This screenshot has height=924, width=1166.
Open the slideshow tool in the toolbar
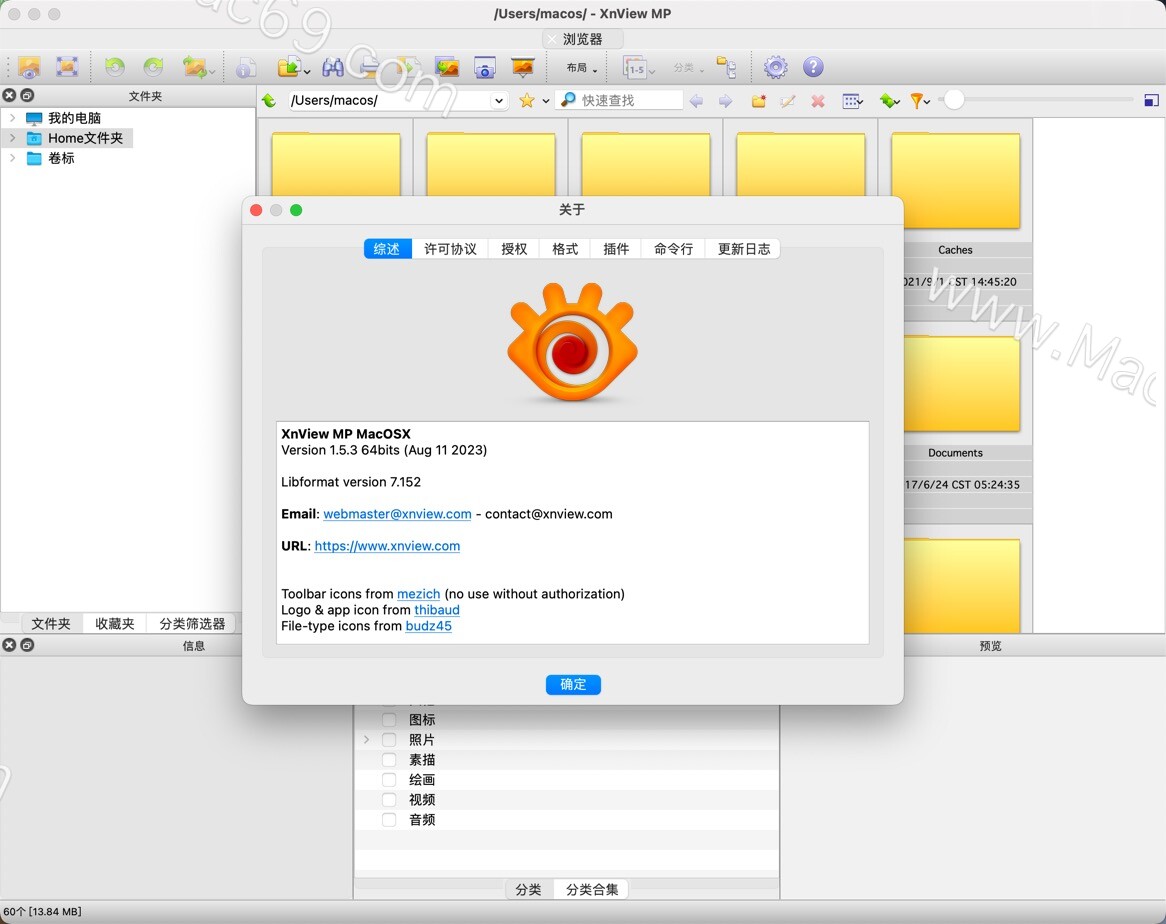click(x=525, y=67)
